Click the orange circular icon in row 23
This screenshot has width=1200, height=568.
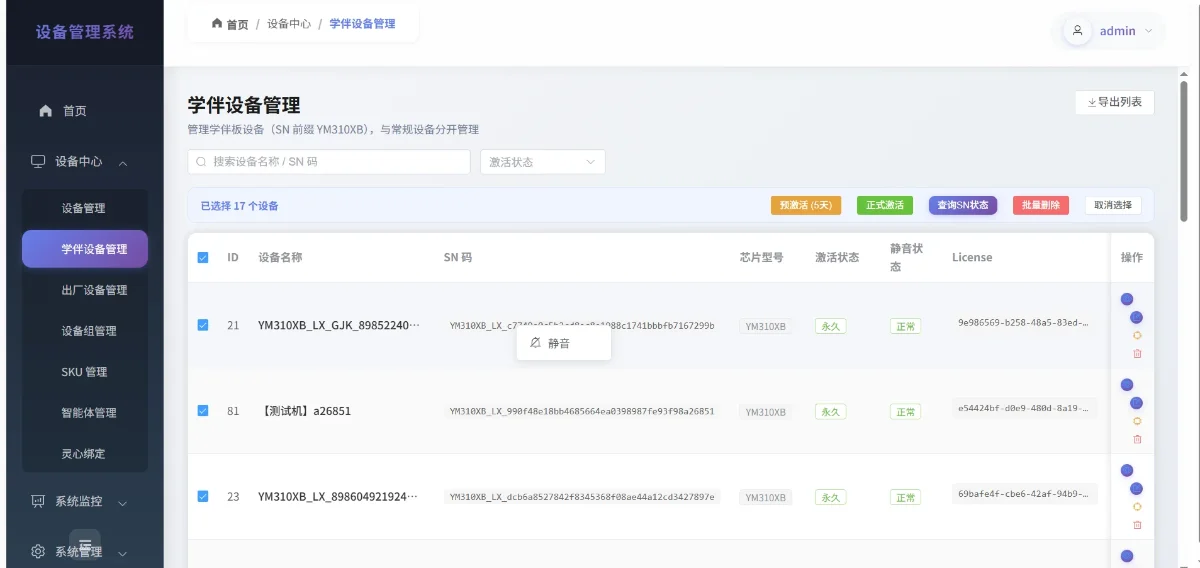click(x=1137, y=506)
